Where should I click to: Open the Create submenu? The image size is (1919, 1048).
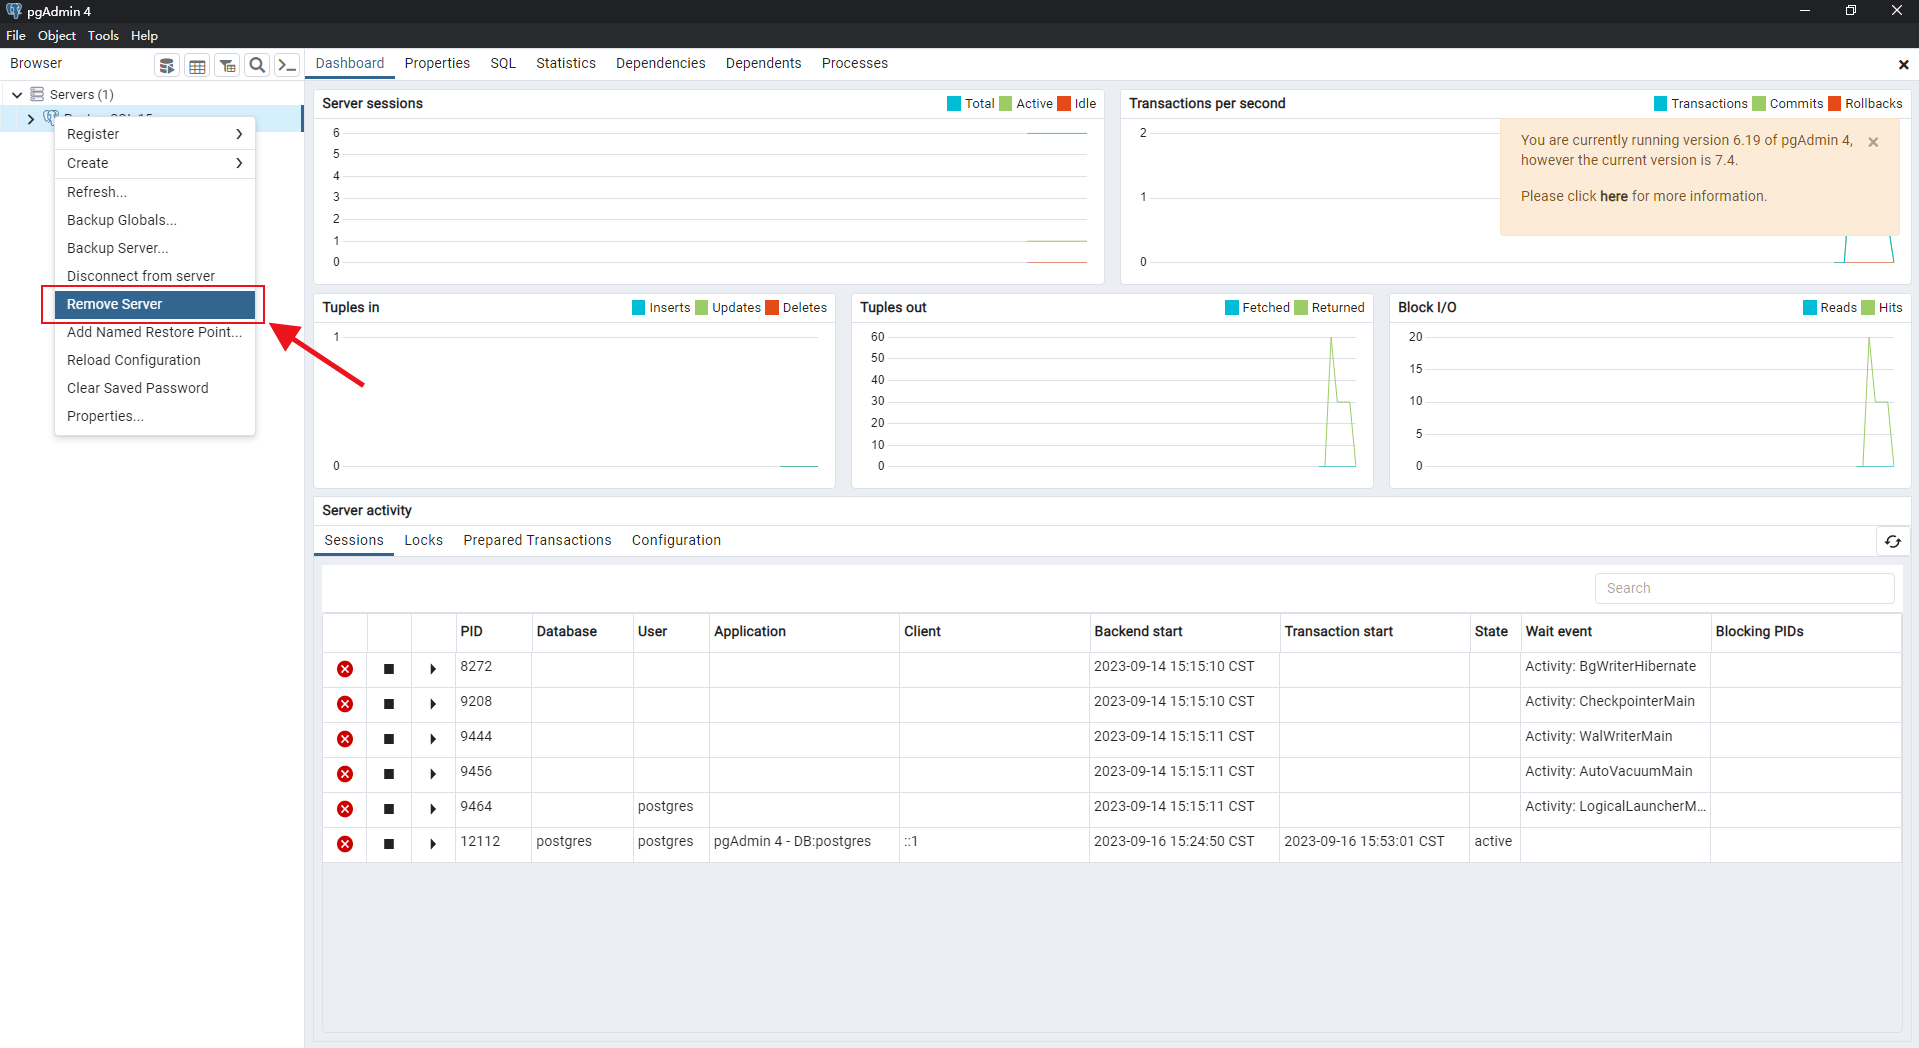[x=154, y=163]
